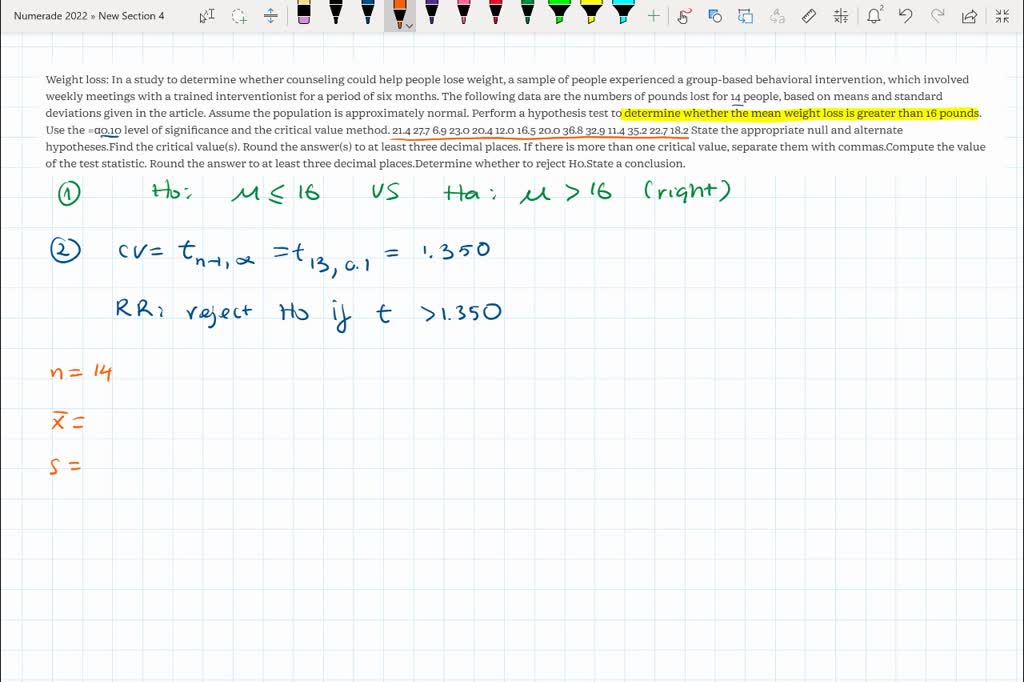Exit full page view

click(x=1002, y=16)
